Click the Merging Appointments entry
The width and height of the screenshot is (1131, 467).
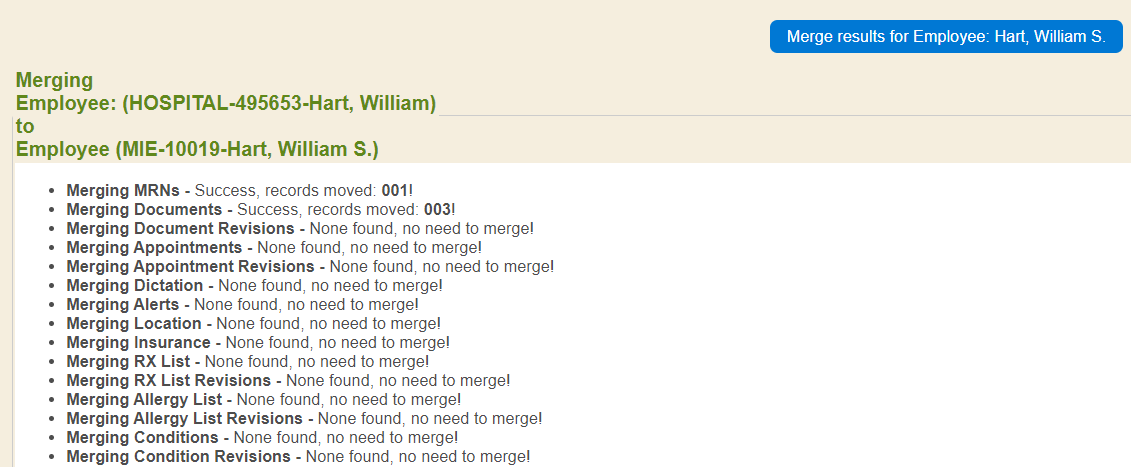(274, 247)
